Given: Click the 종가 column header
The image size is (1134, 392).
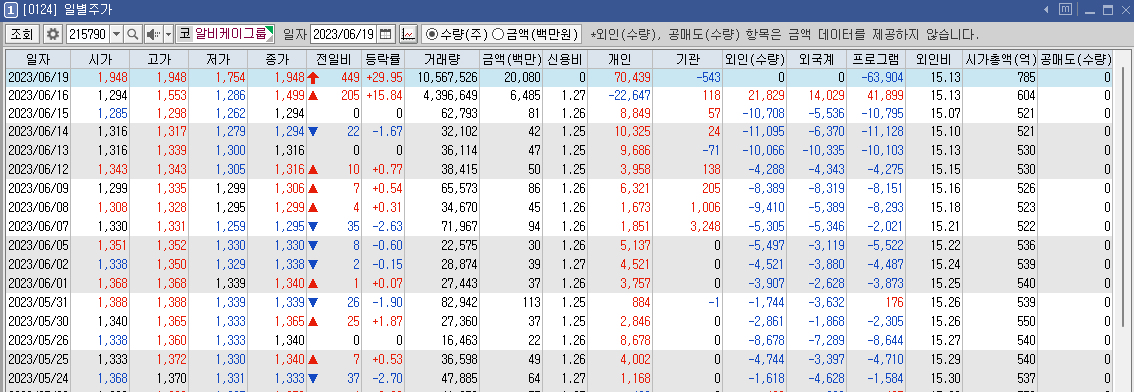Looking at the screenshot, I should pyautogui.click(x=278, y=59).
